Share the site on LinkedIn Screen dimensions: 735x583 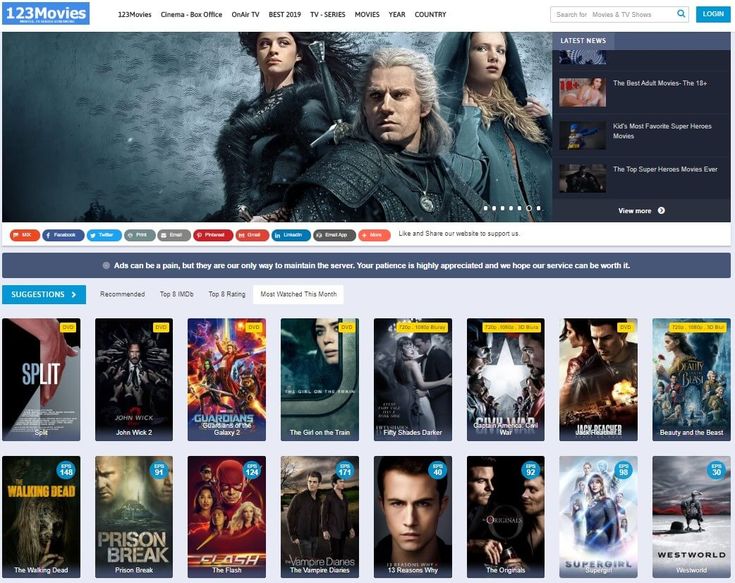(x=291, y=235)
